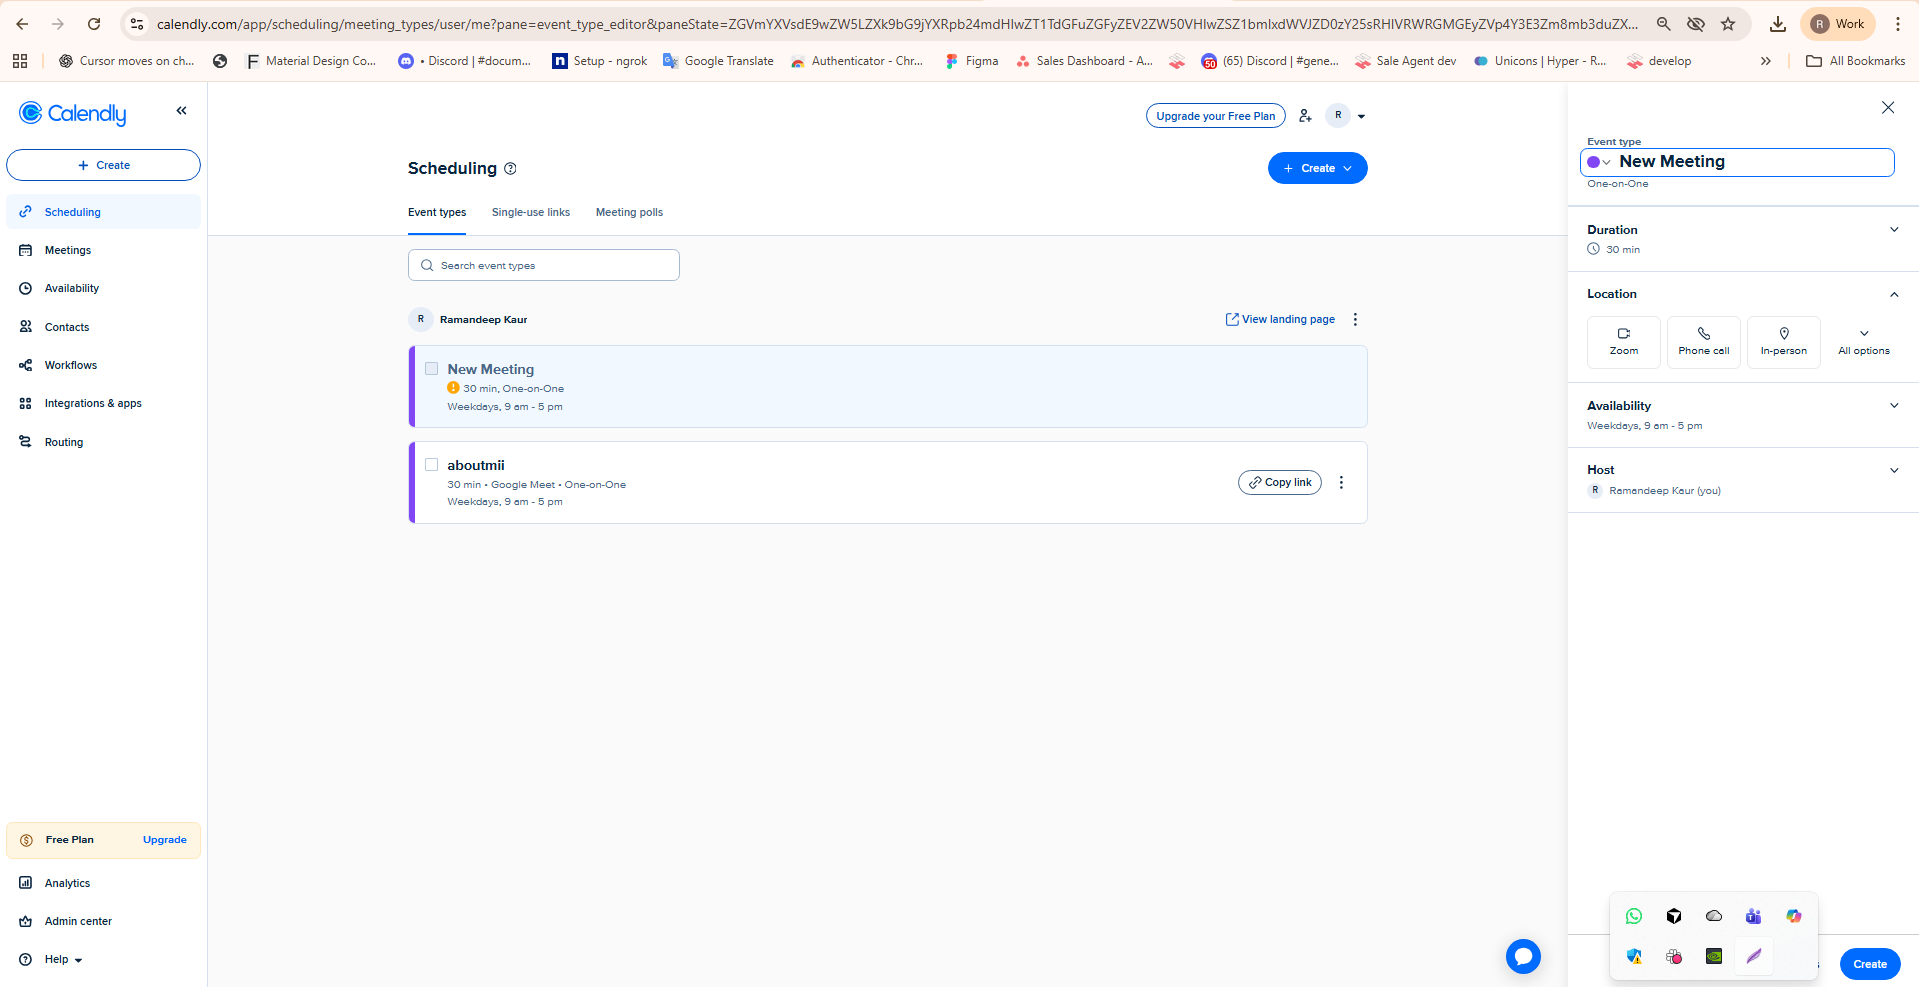Pick the In-person location option
The width and height of the screenshot is (1919, 987).
coord(1783,341)
